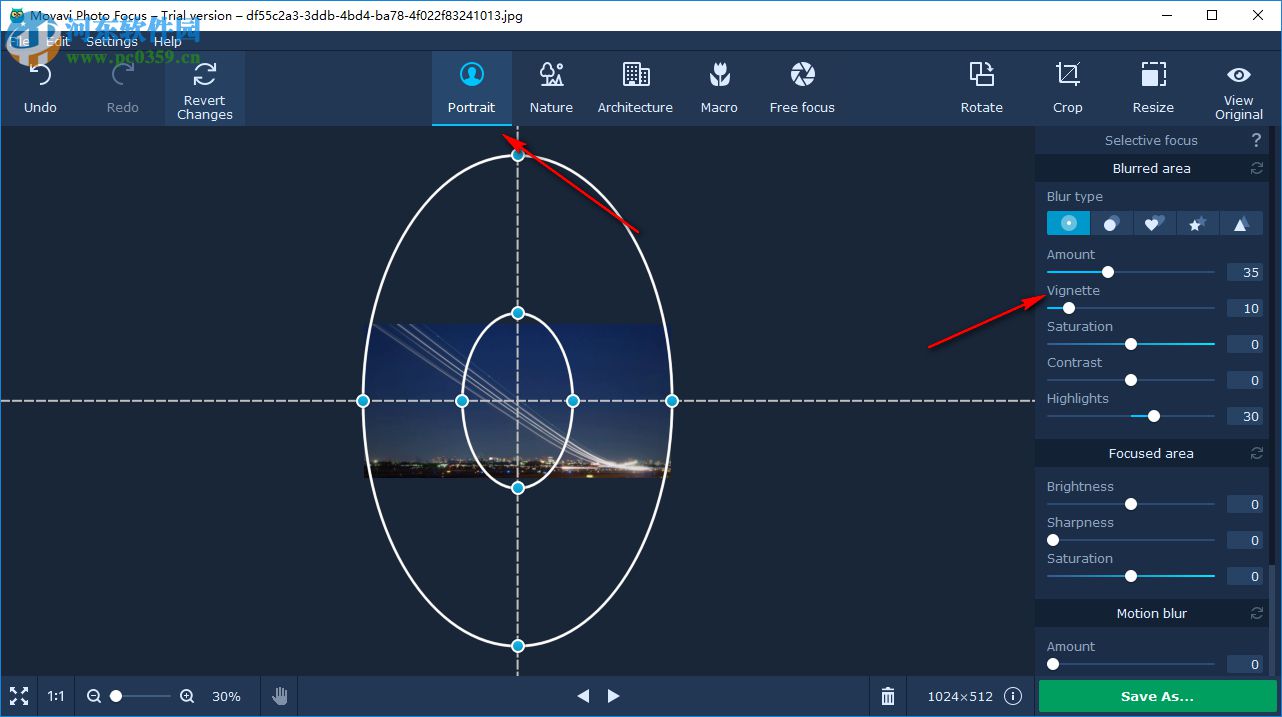Edit the Sharpness value field
Screen dimensions: 1282x717
[x=1245, y=541]
